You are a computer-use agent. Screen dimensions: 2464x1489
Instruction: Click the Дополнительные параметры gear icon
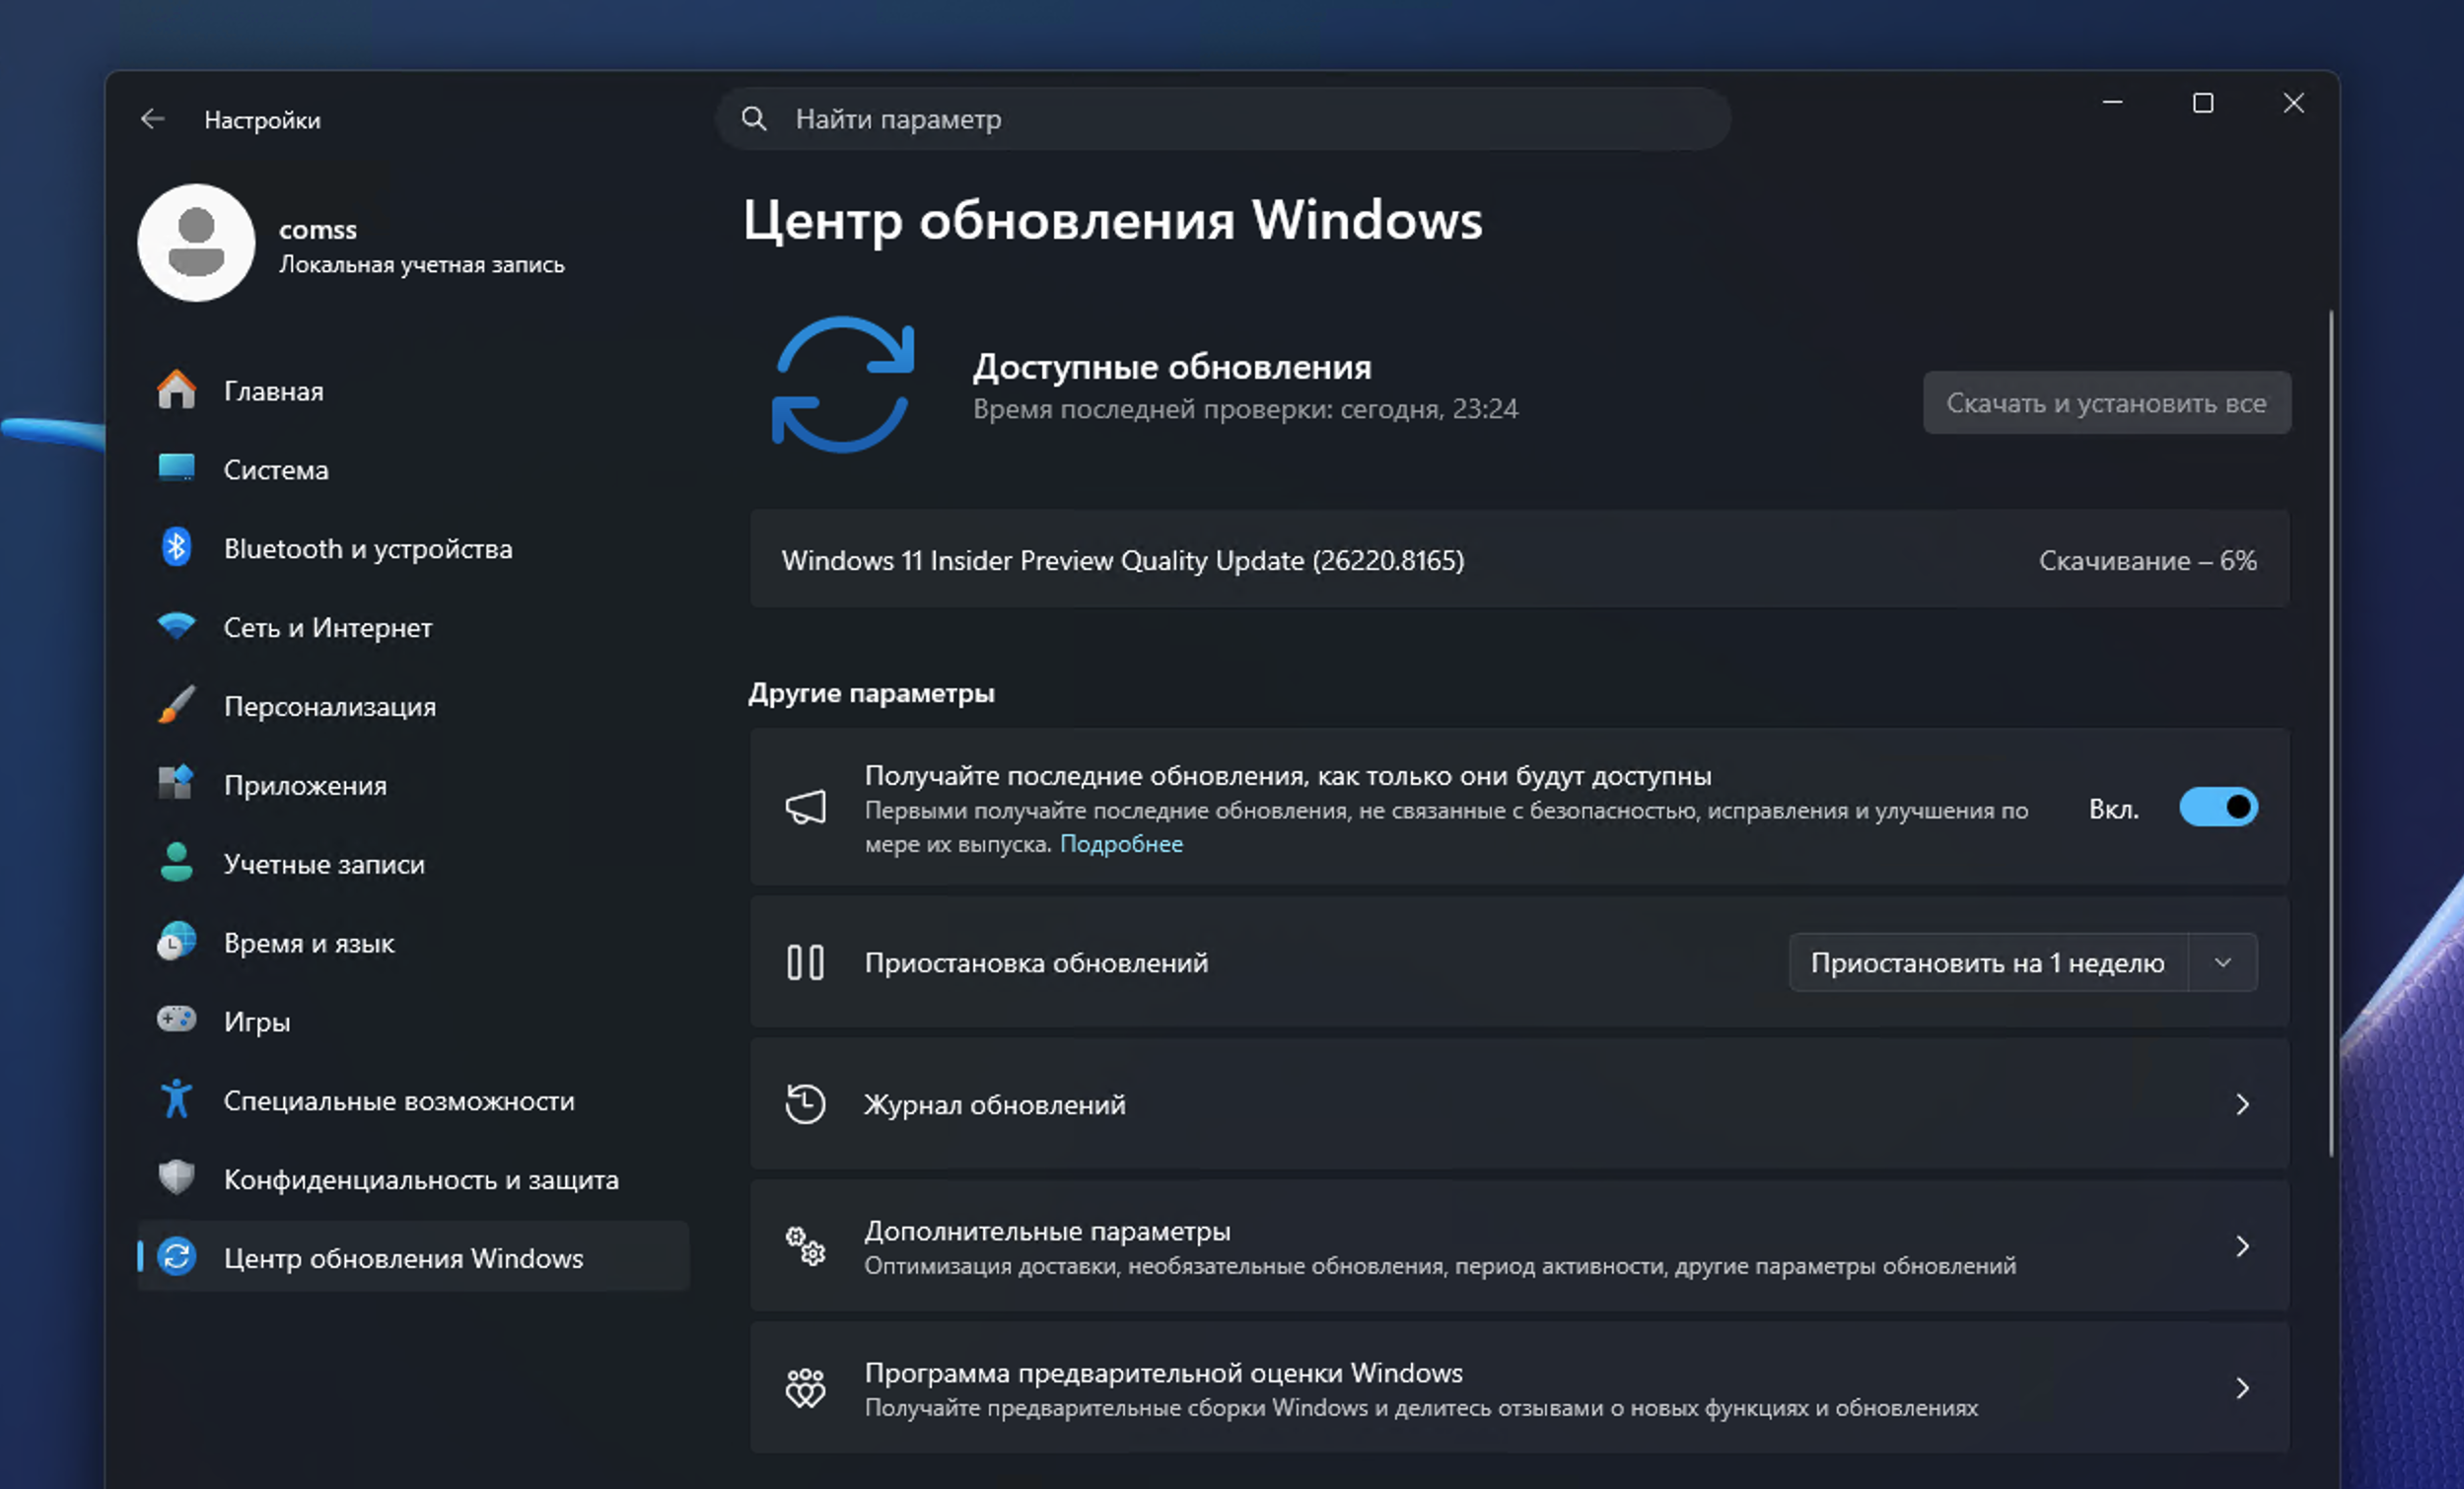coord(805,1246)
